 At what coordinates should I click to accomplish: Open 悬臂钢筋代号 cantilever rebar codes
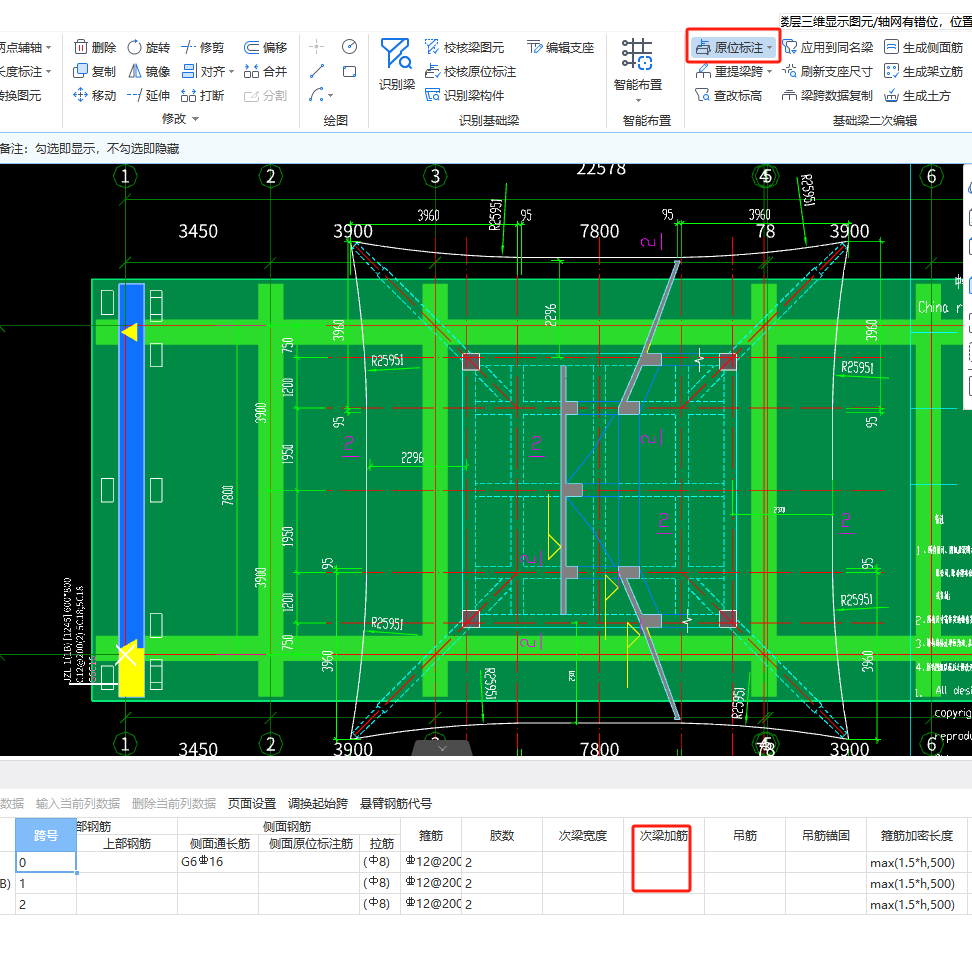click(396, 804)
